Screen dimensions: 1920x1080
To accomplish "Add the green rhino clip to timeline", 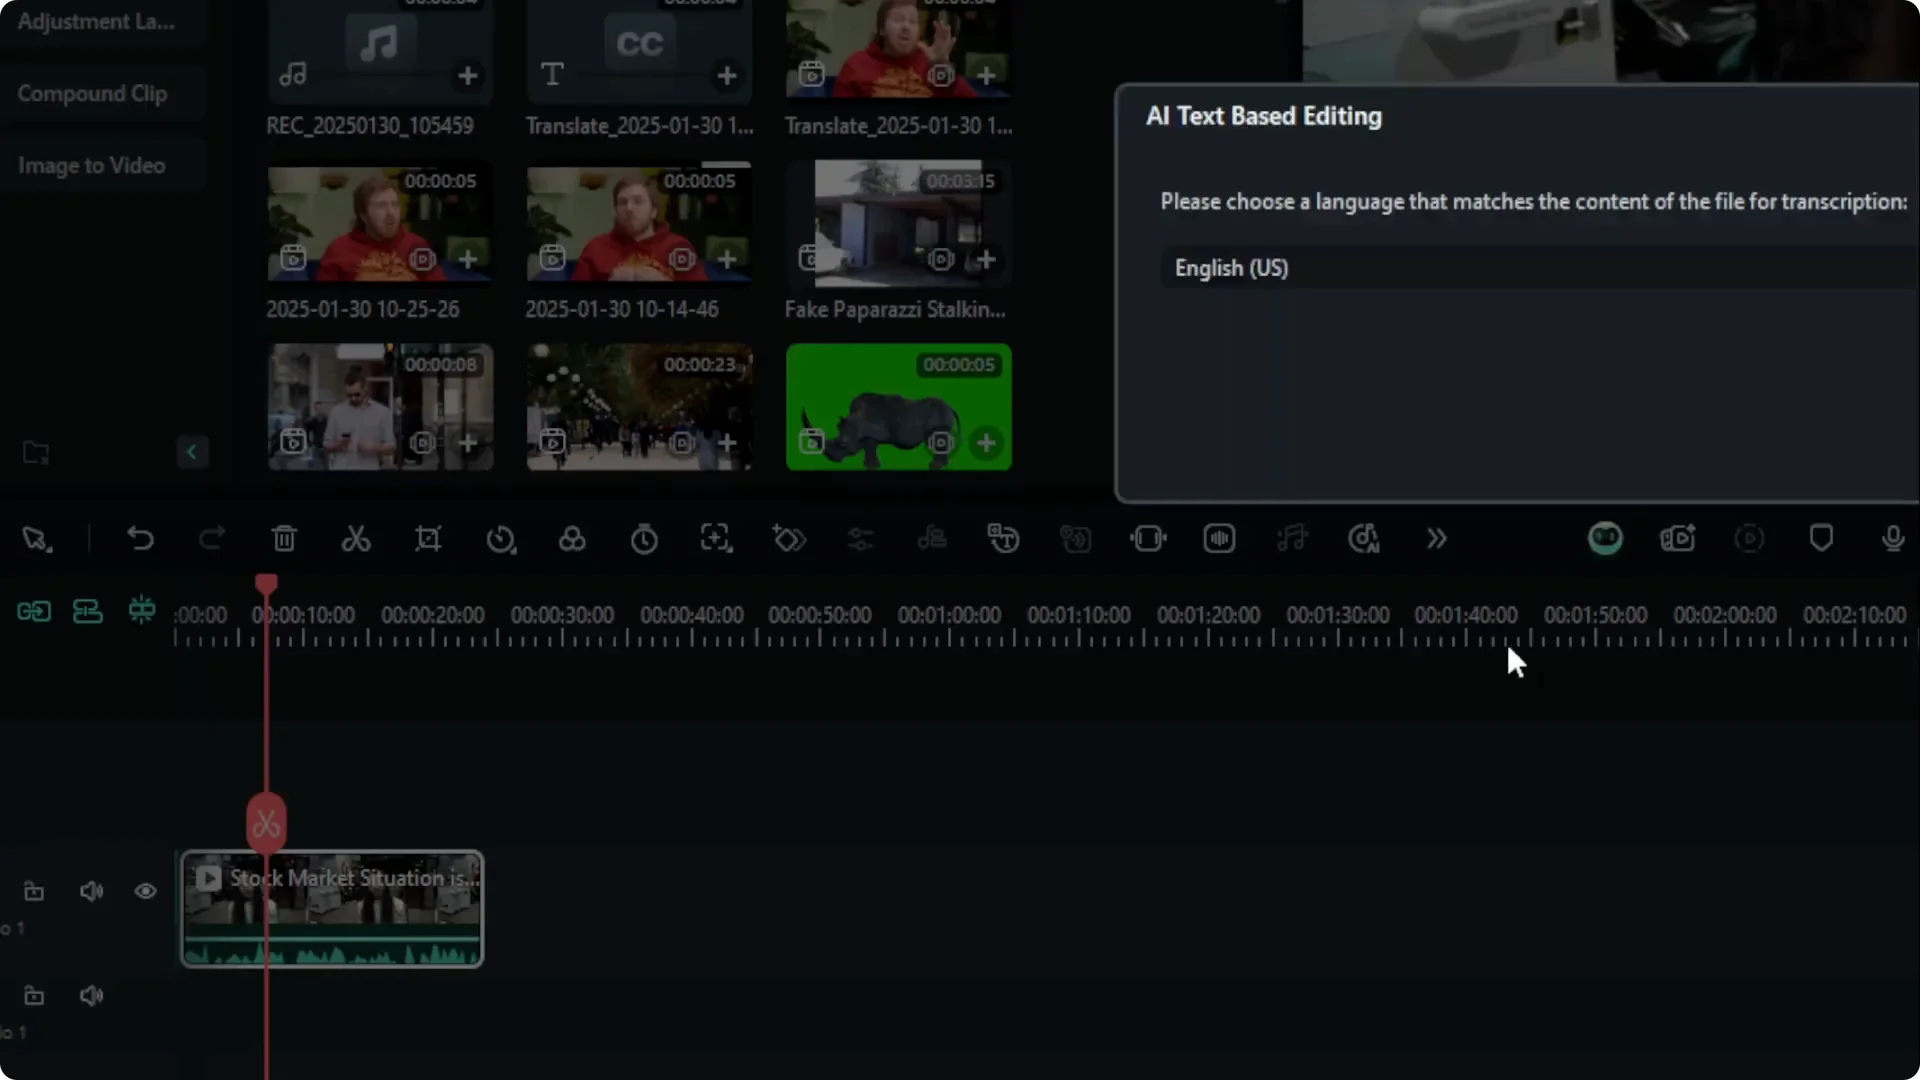I will 986,443.
